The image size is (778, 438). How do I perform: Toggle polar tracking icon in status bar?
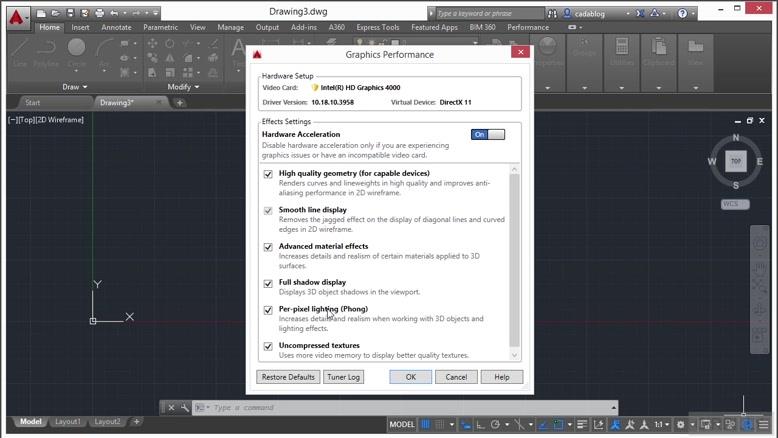click(495, 425)
